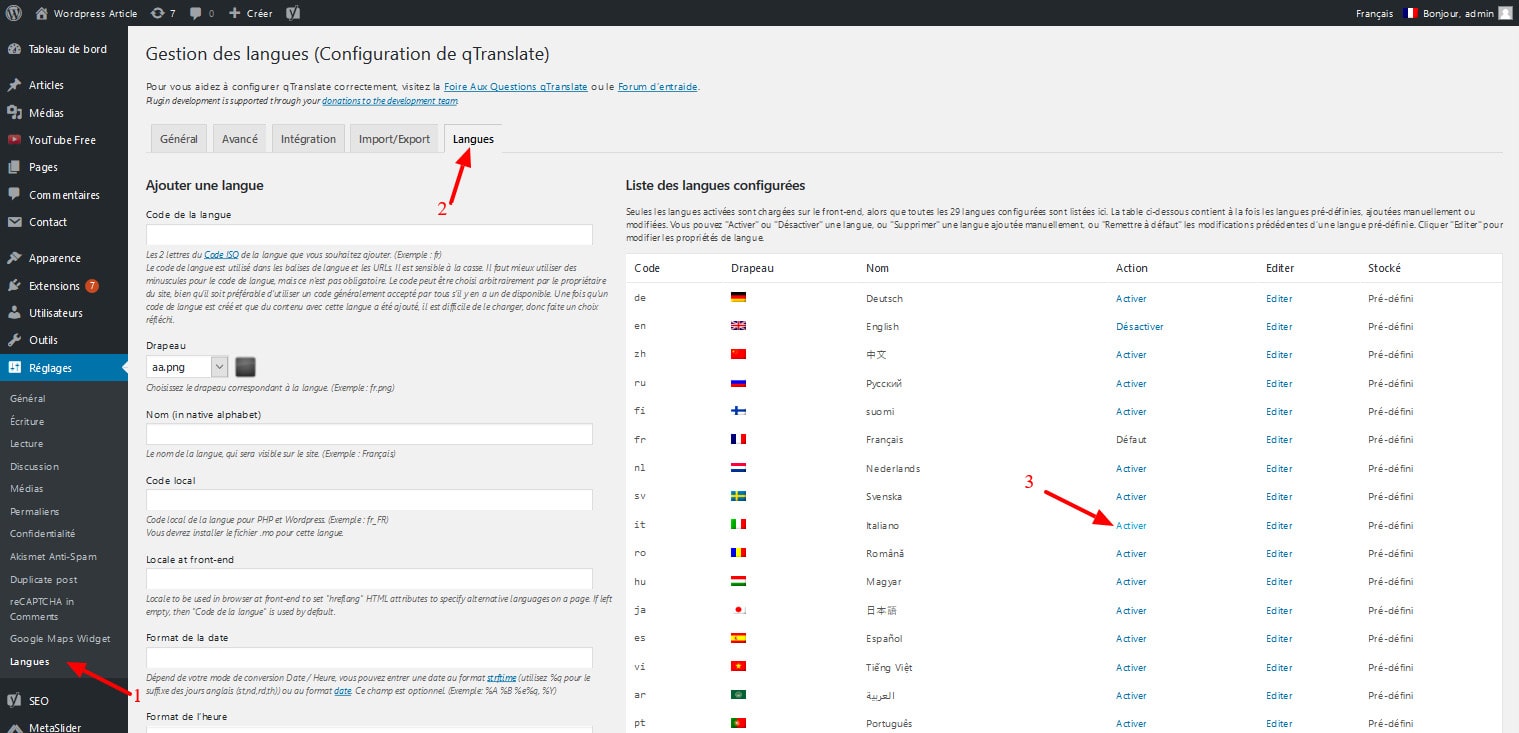Click the Créer plus button
The height and width of the screenshot is (733, 1519).
pyautogui.click(x=250, y=13)
